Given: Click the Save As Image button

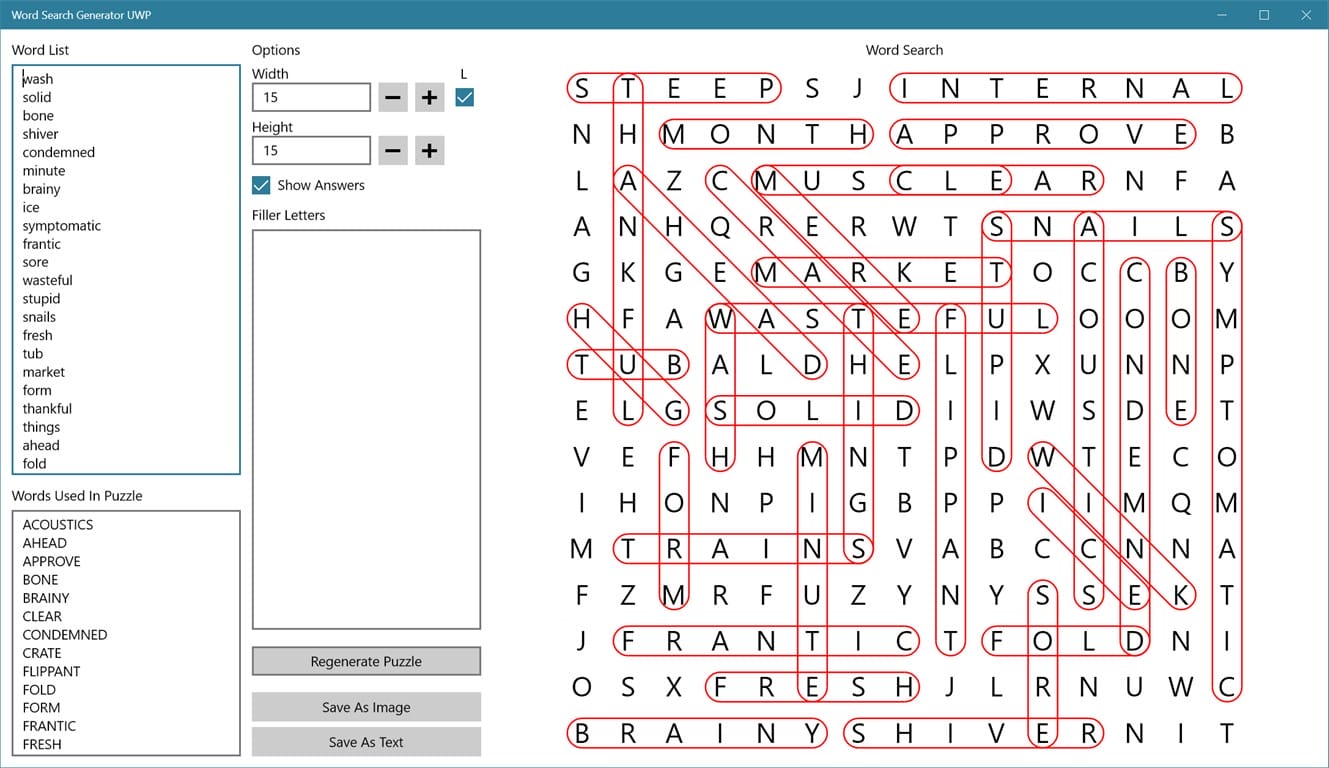Looking at the screenshot, I should click(366, 706).
